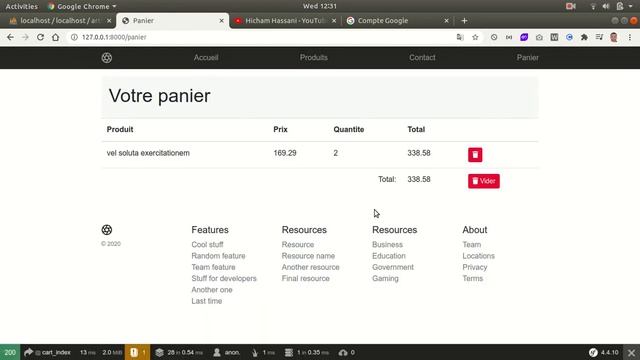640x360 pixels.
Task: Click the 200 status code panel
Action: [x=10, y=352]
